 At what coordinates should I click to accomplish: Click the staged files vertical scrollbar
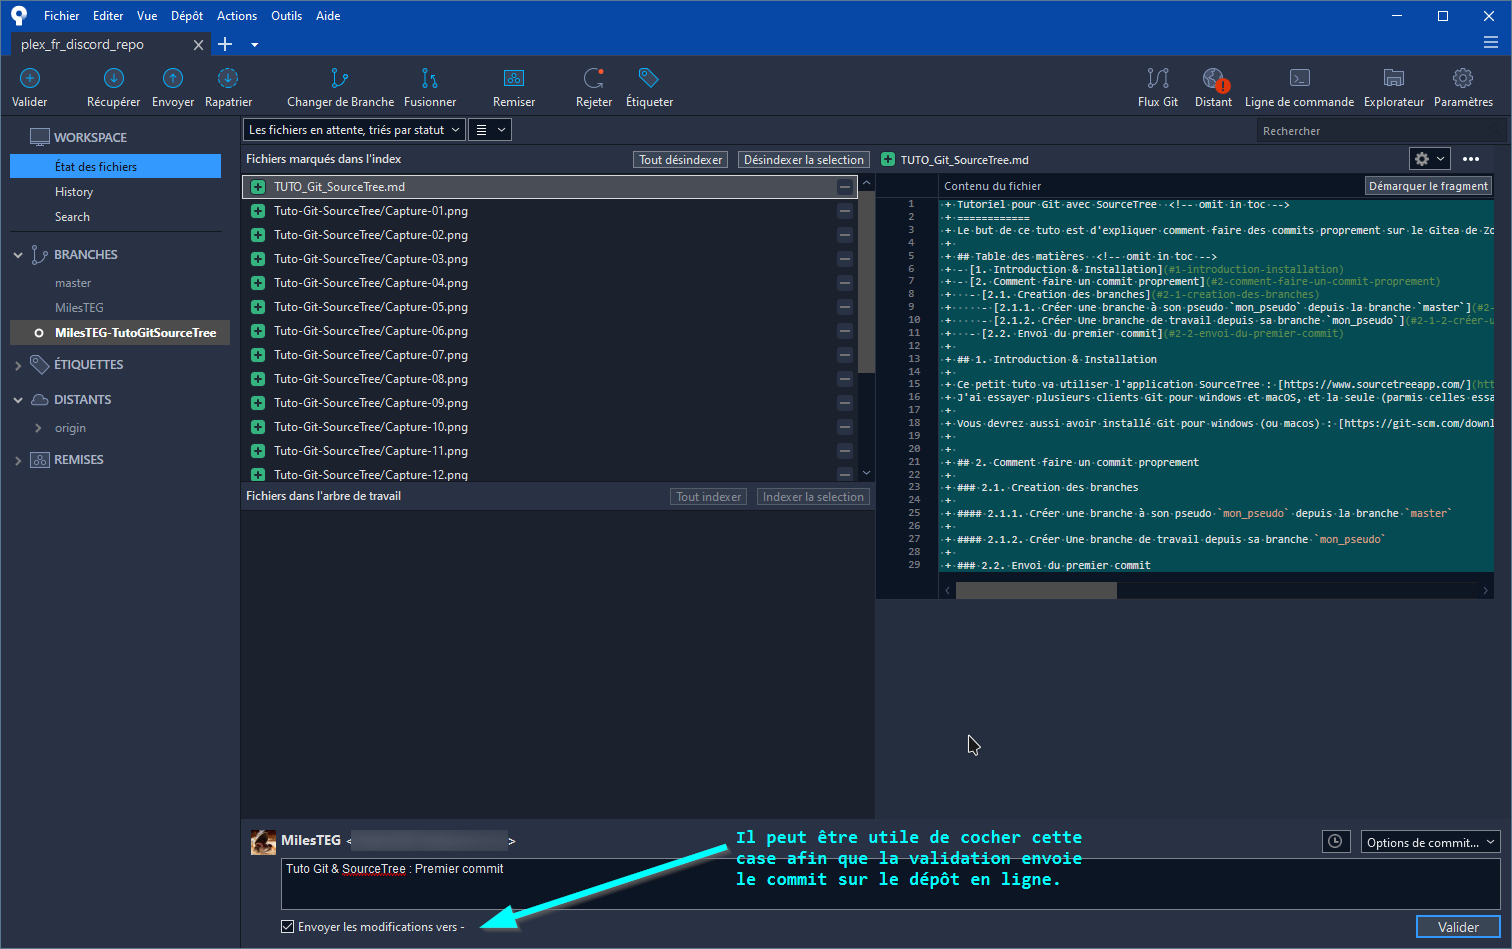[x=867, y=281]
